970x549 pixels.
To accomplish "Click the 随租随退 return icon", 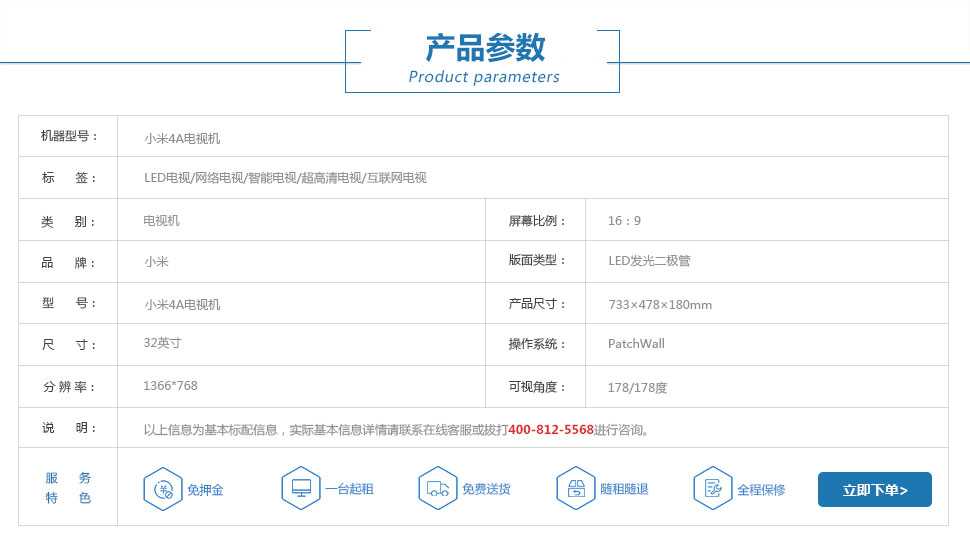I will [576, 488].
